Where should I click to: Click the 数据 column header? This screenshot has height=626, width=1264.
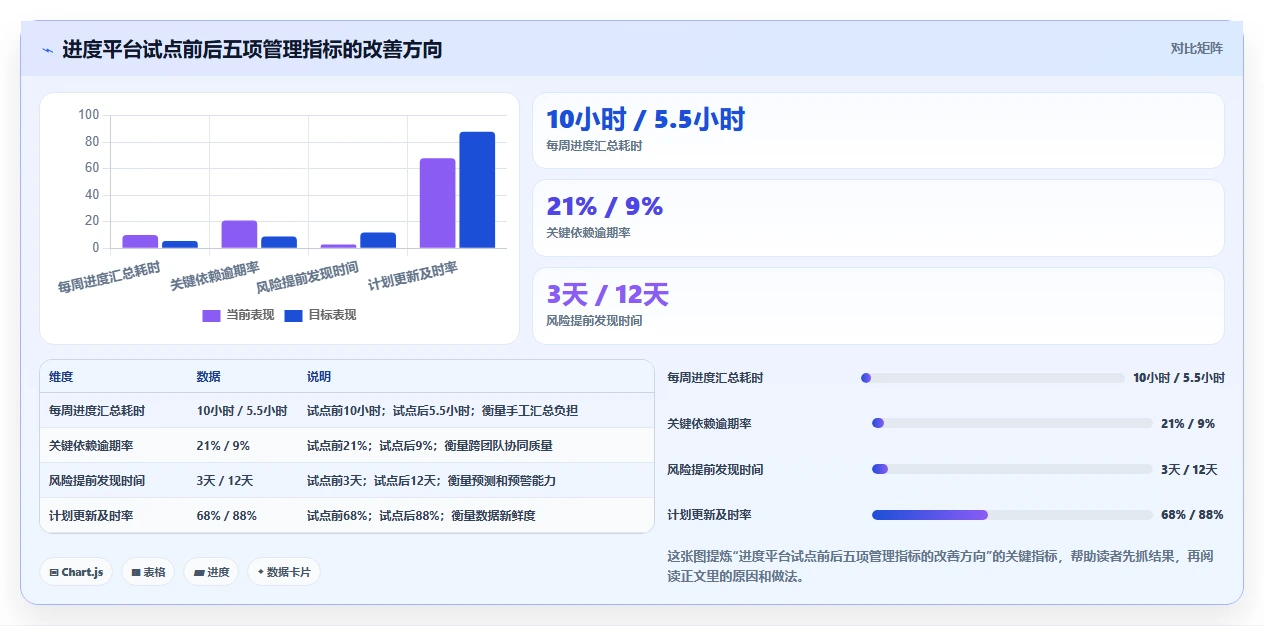[x=209, y=377]
